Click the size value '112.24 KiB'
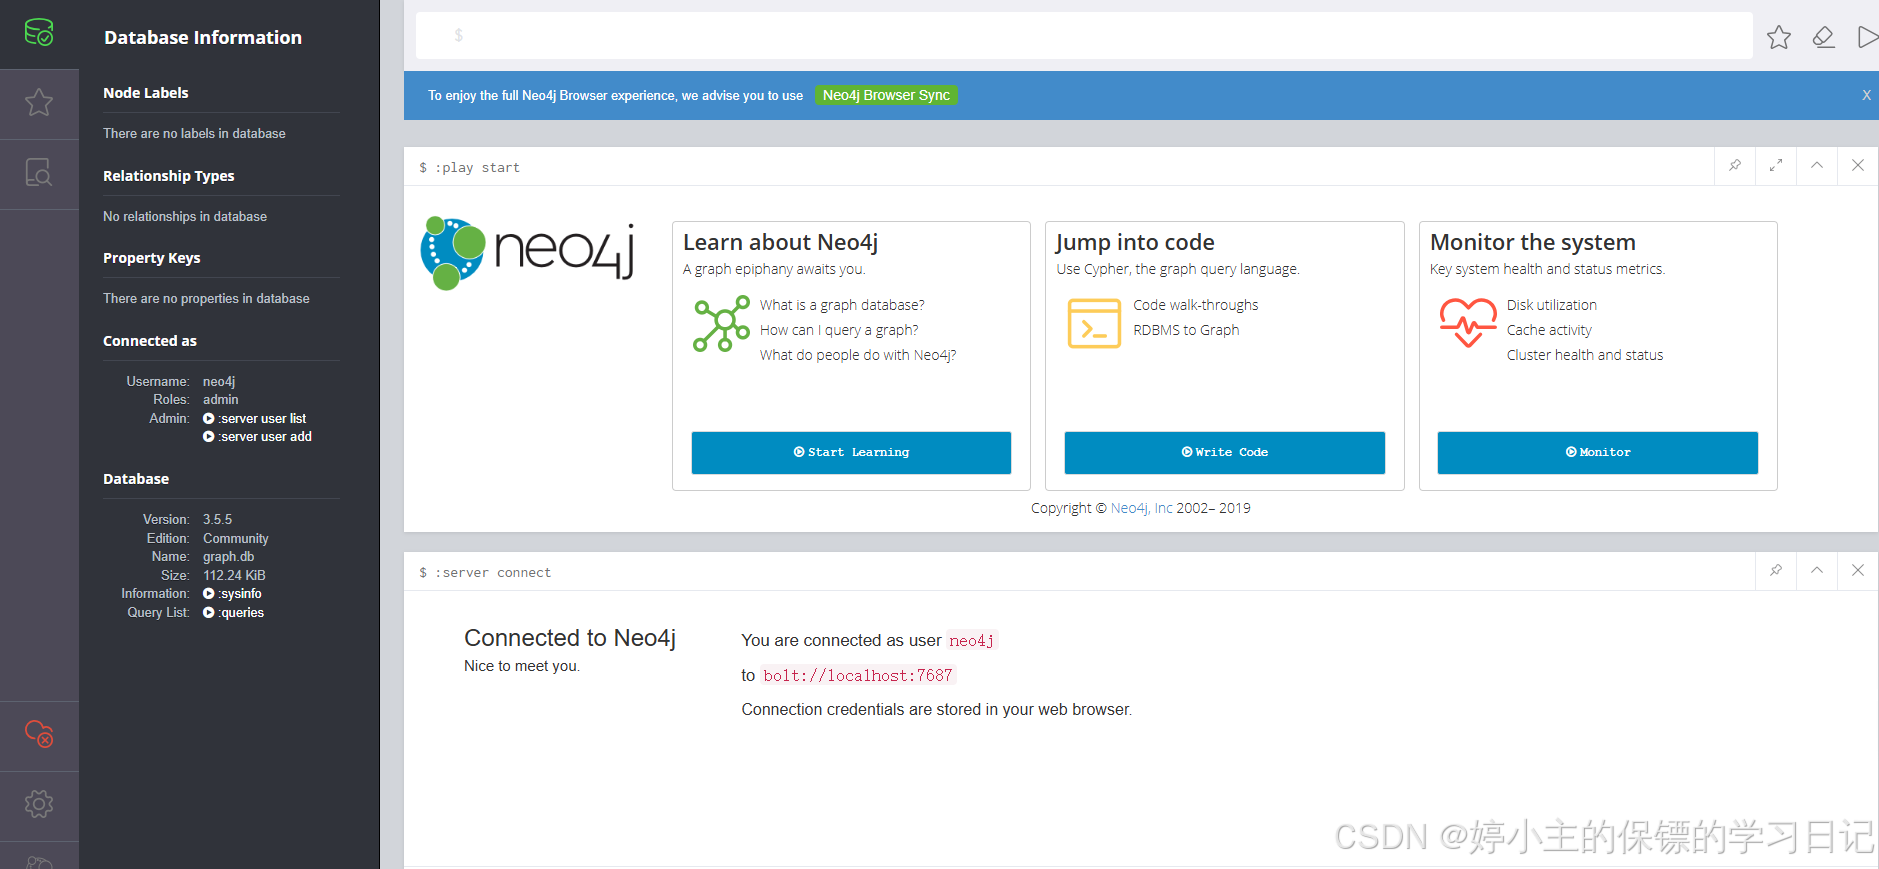The height and width of the screenshot is (869, 1879). (234, 576)
